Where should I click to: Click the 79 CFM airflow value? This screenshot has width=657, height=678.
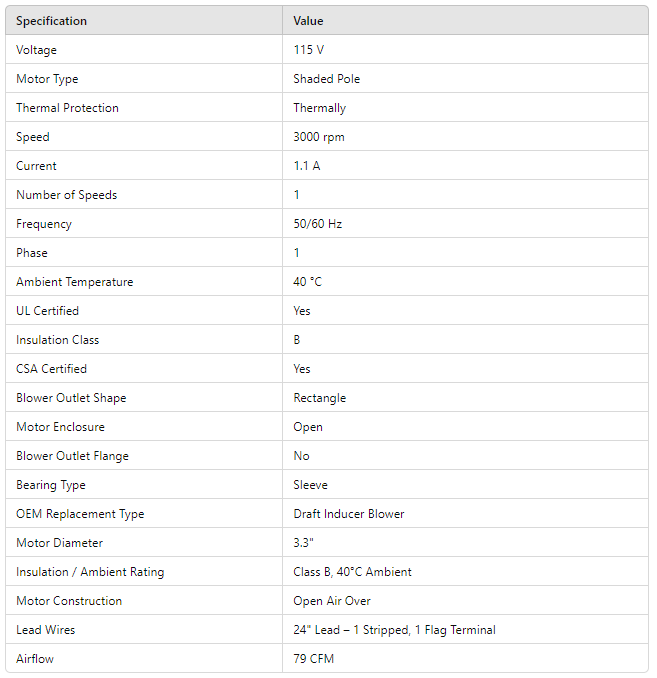312,659
